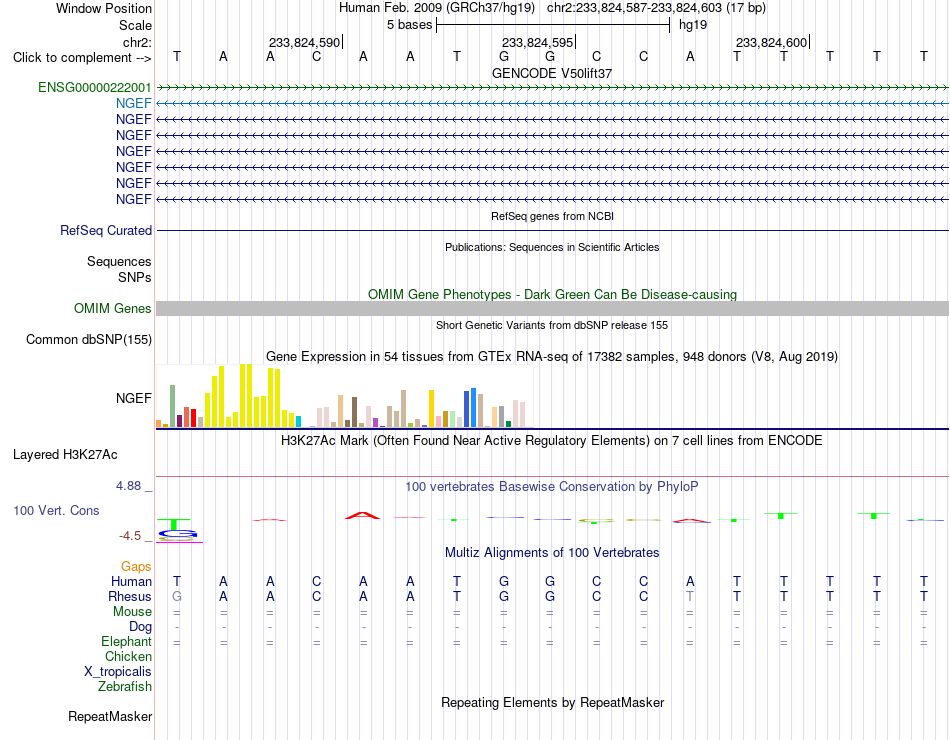The image size is (950, 740).
Task: Click the RefSeq Curated blue intron line
Action: 553,230
